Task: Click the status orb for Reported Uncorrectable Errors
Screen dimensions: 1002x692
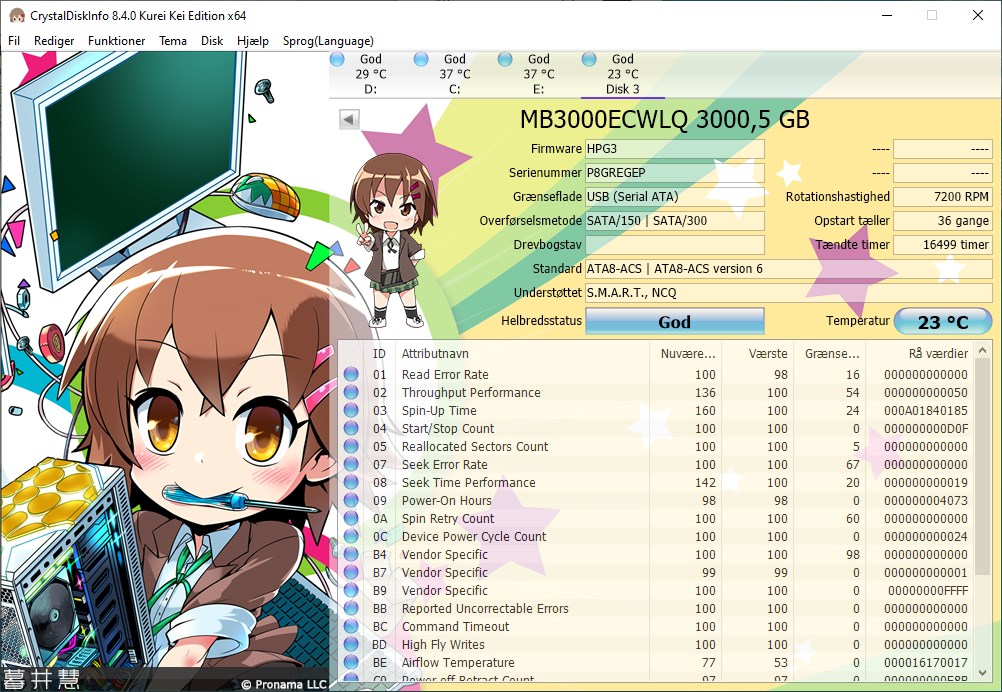Action: tap(351, 608)
